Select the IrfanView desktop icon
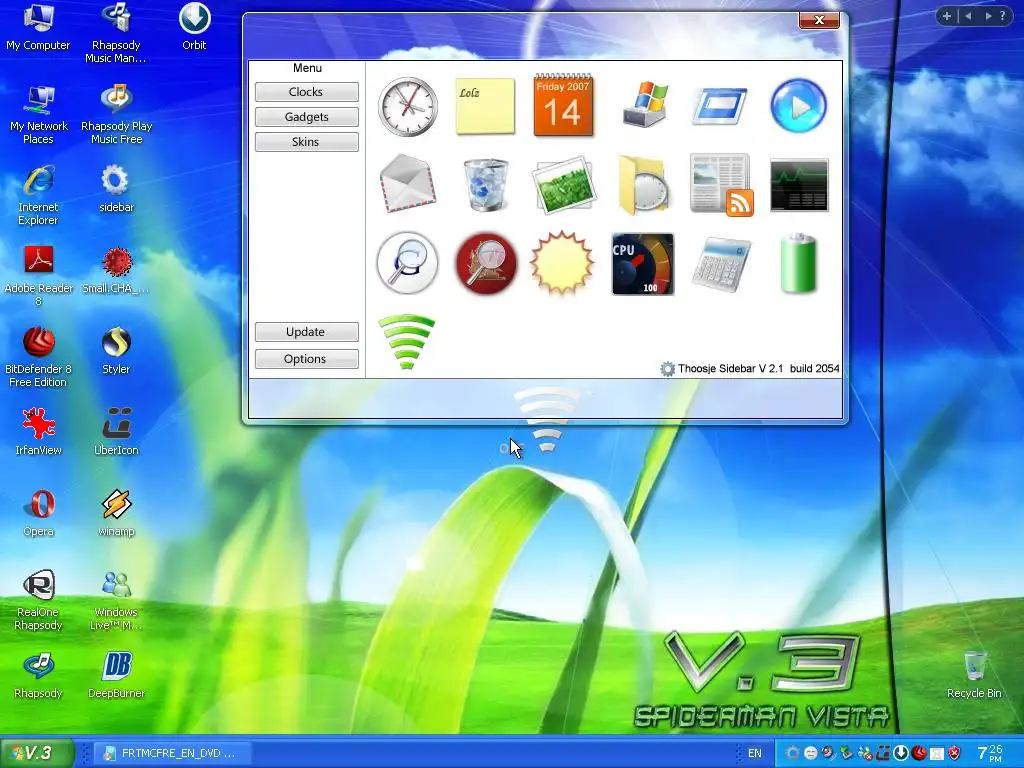This screenshot has width=1024, height=768. click(x=39, y=432)
